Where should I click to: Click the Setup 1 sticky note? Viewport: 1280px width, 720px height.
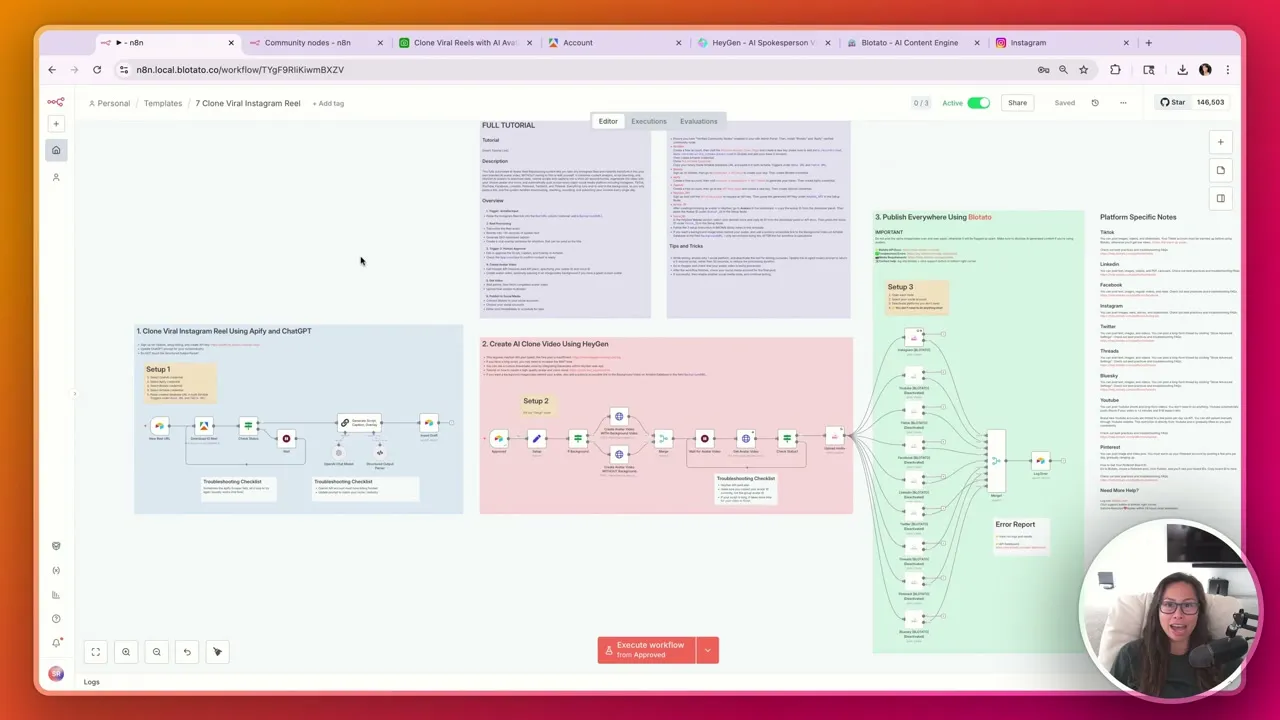click(180, 382)
